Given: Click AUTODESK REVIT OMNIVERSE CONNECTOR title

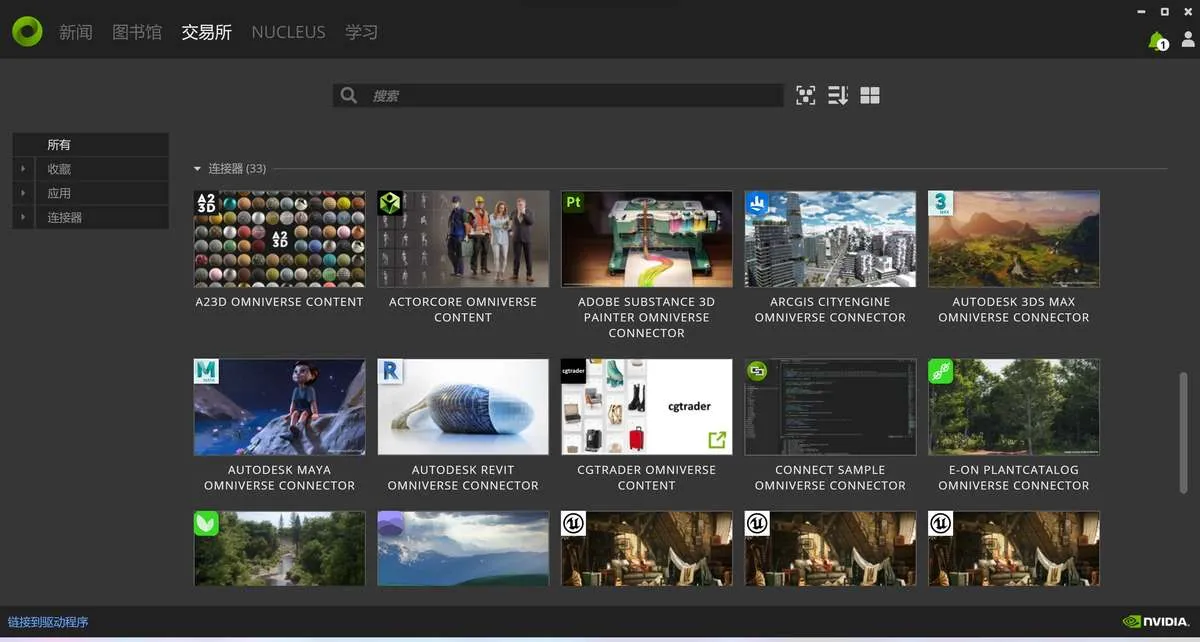Looking at the screenshot, I should coord(463,478).
